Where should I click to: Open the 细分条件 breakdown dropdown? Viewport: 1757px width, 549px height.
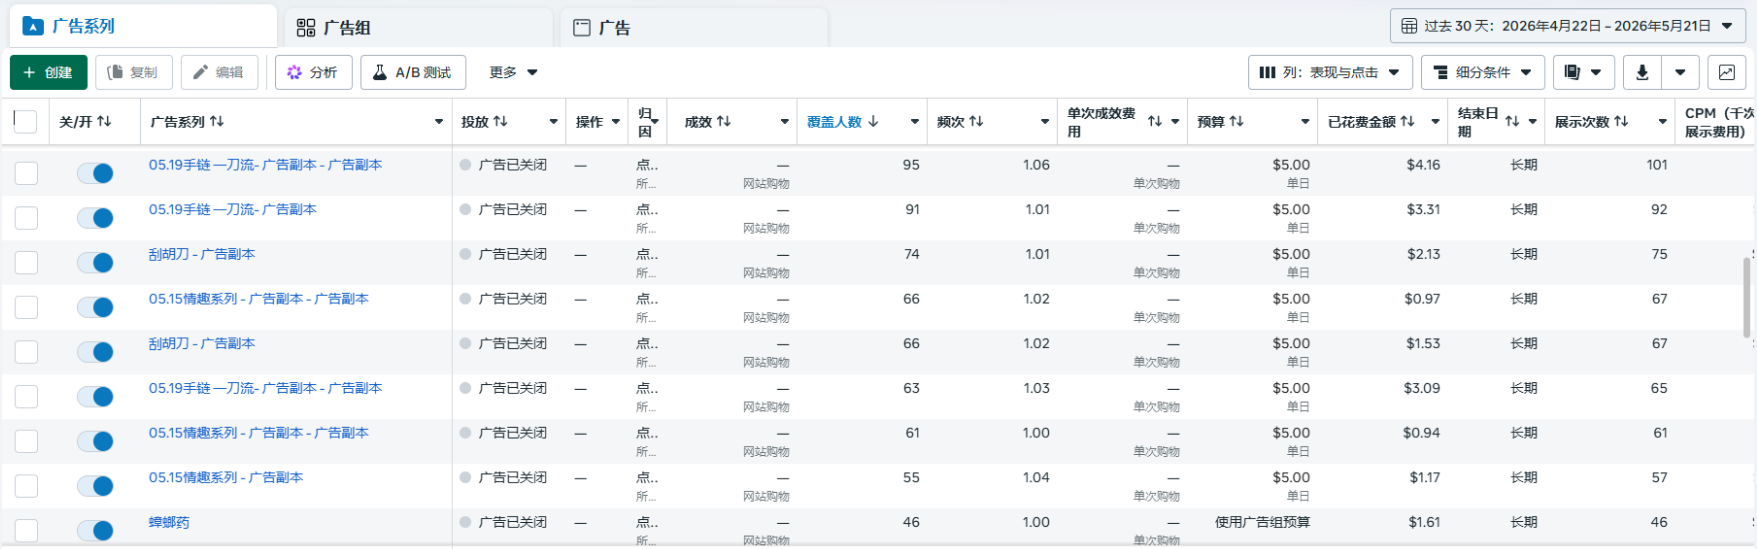1483,72
